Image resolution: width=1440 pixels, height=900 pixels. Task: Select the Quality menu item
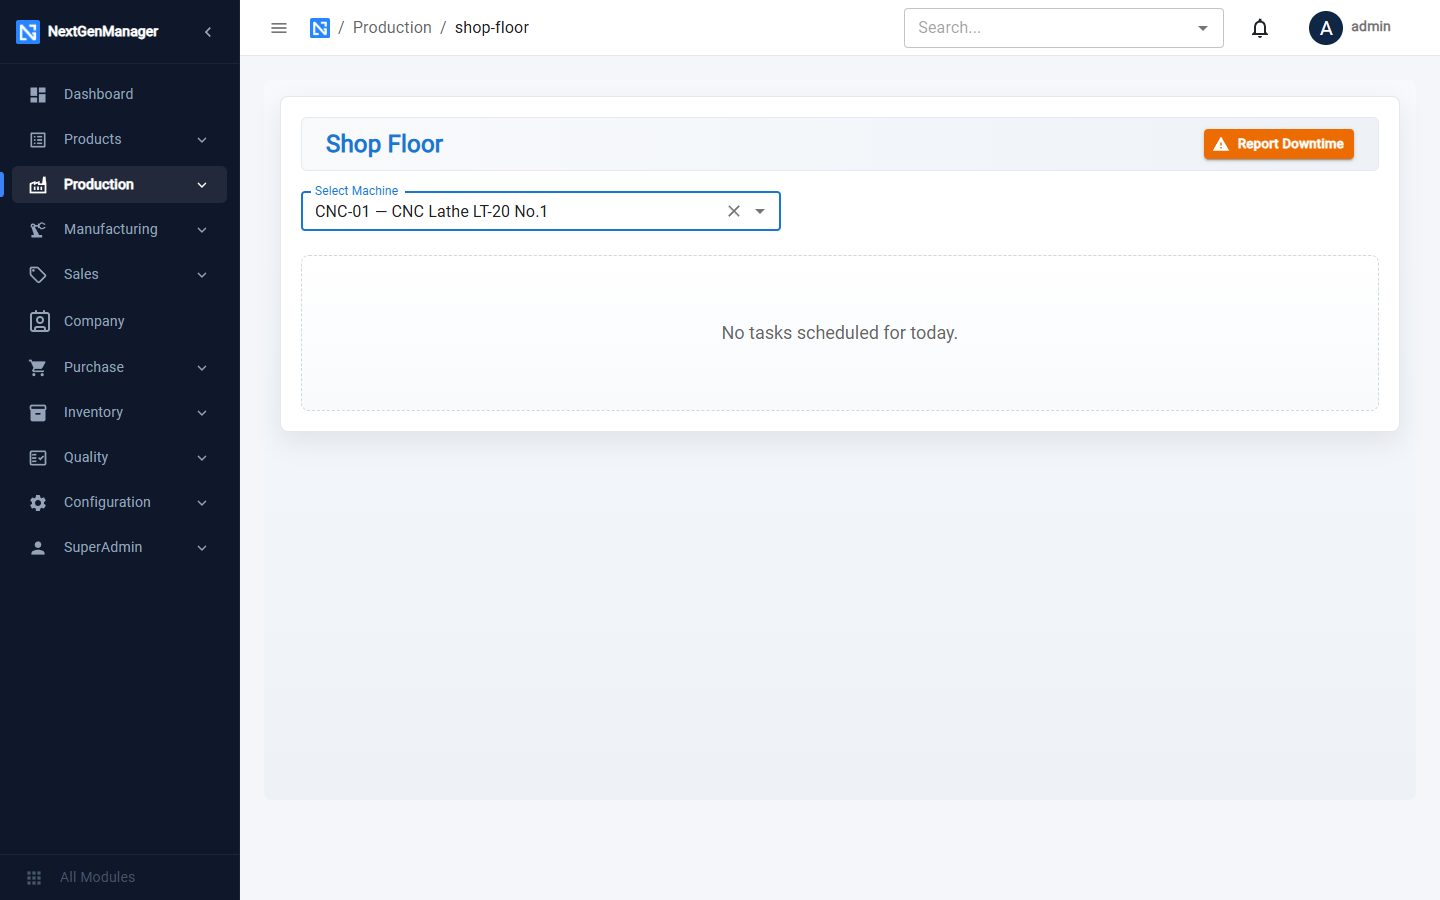tap(119, 457)
